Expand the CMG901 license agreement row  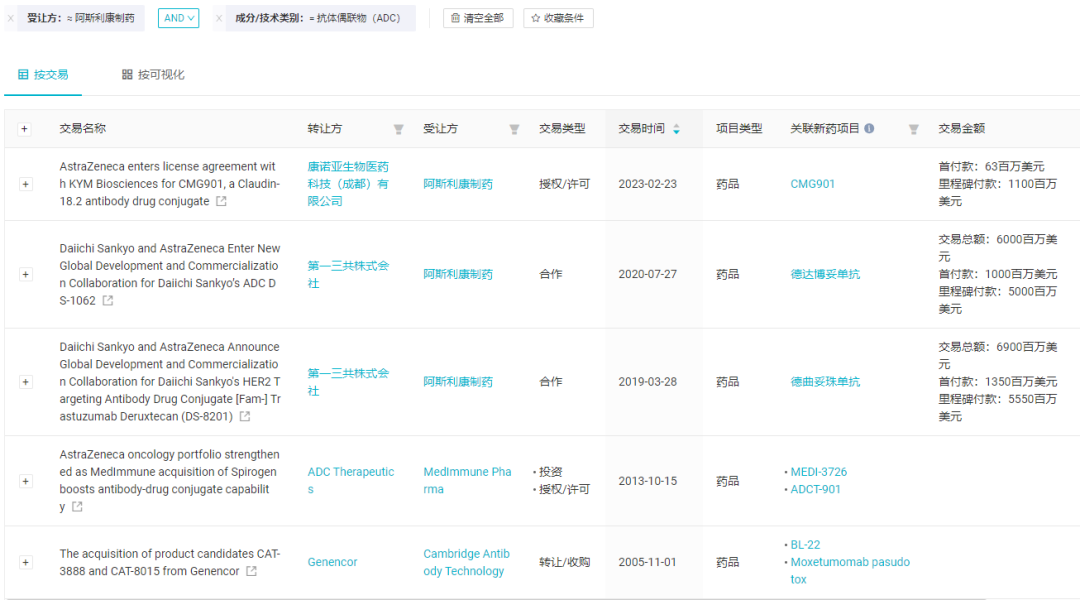click(25, 184)
